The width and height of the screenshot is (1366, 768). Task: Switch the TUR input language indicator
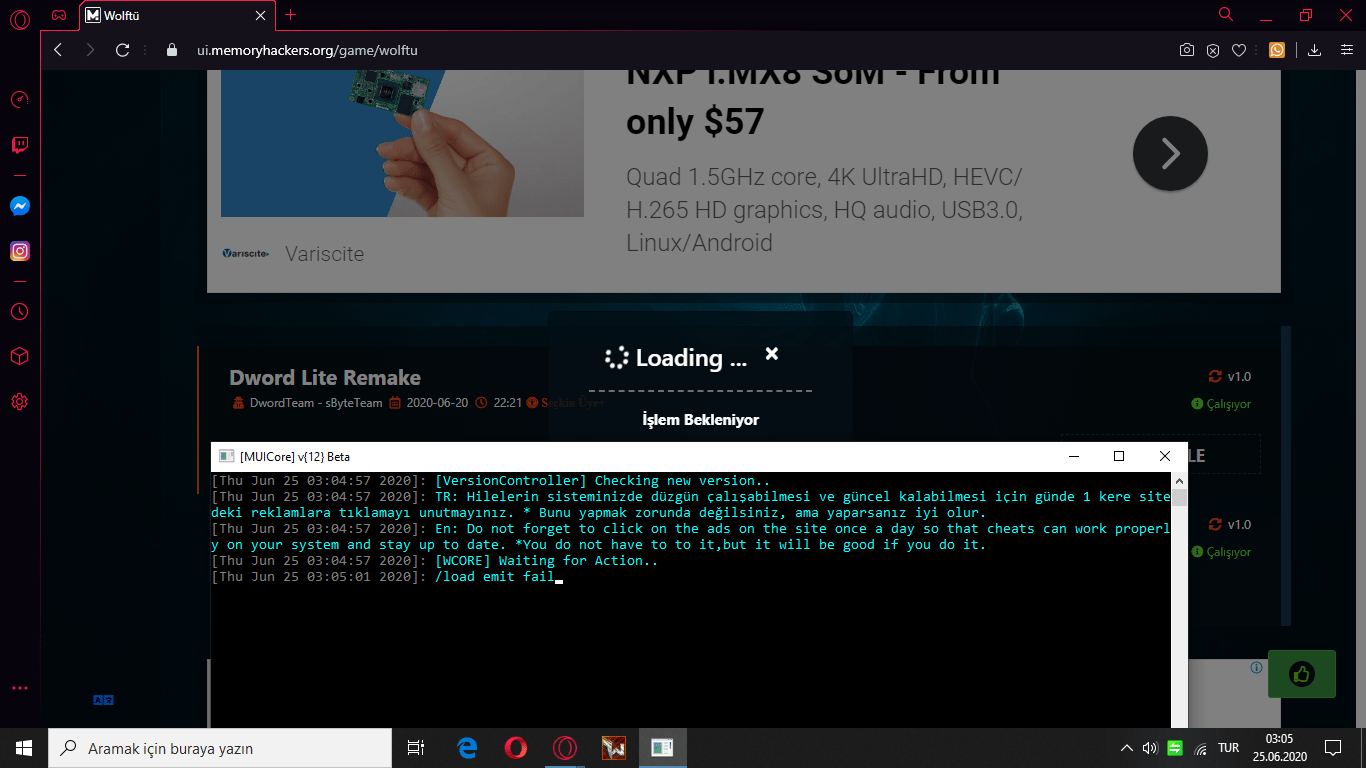(1229, 748)
